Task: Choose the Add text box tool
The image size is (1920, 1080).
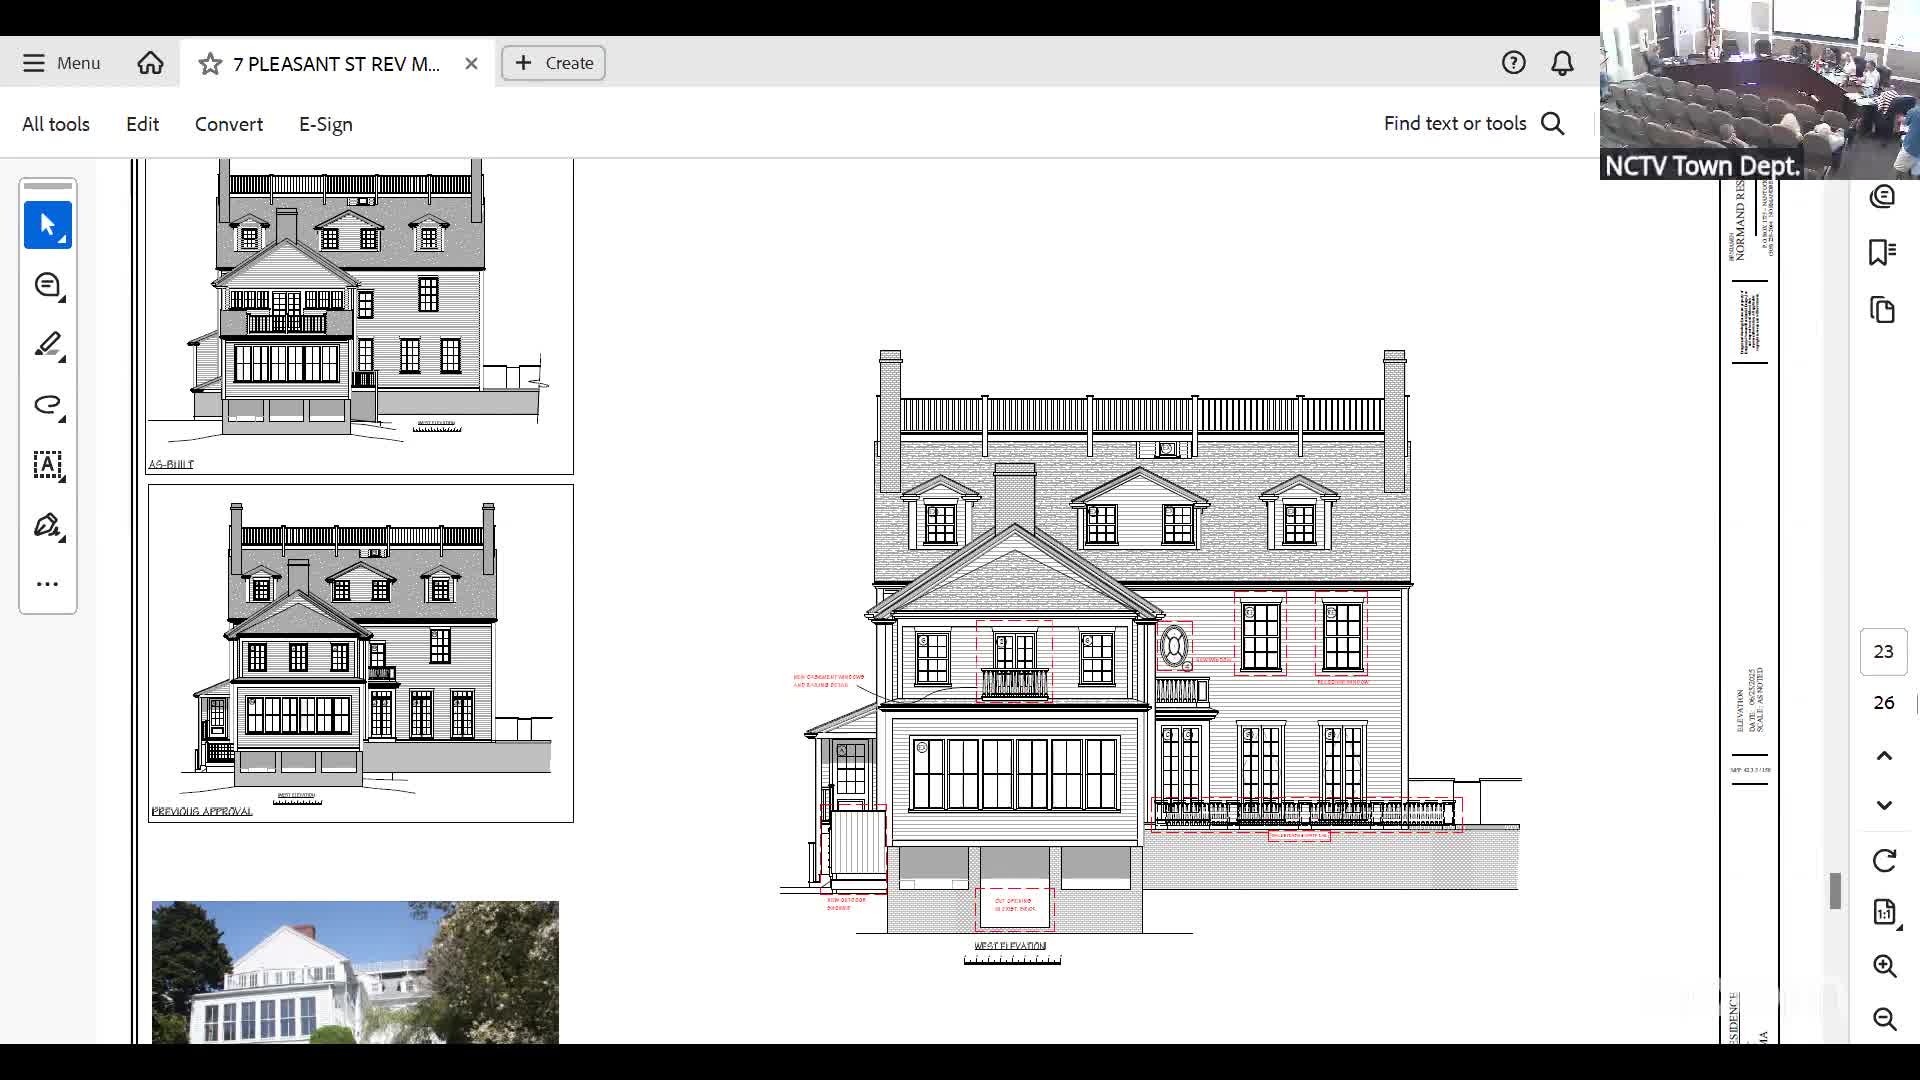Action: point(48,465)
